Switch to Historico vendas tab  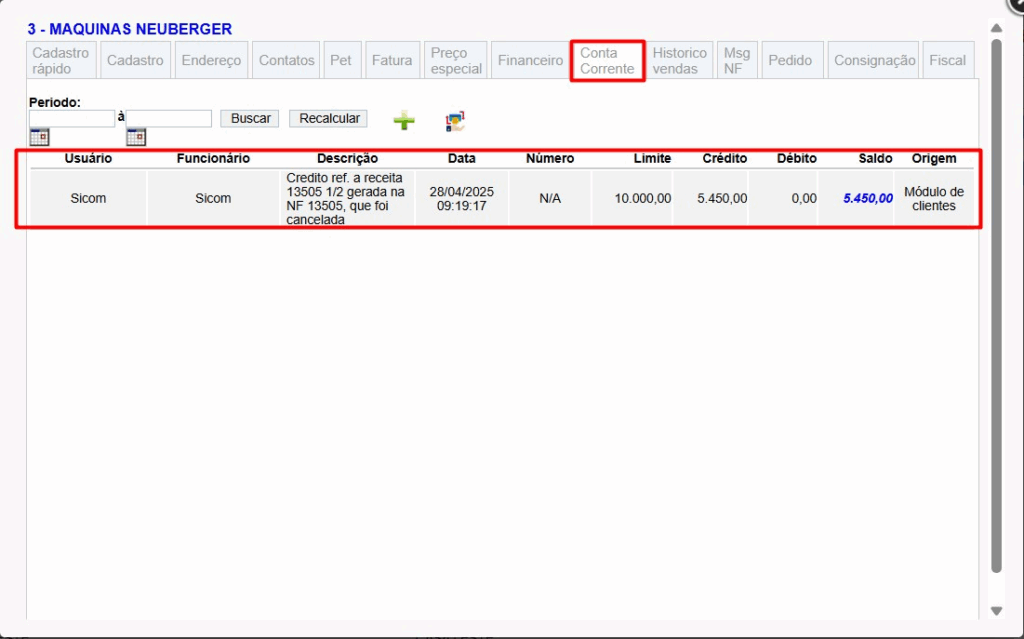click(680, 60)
